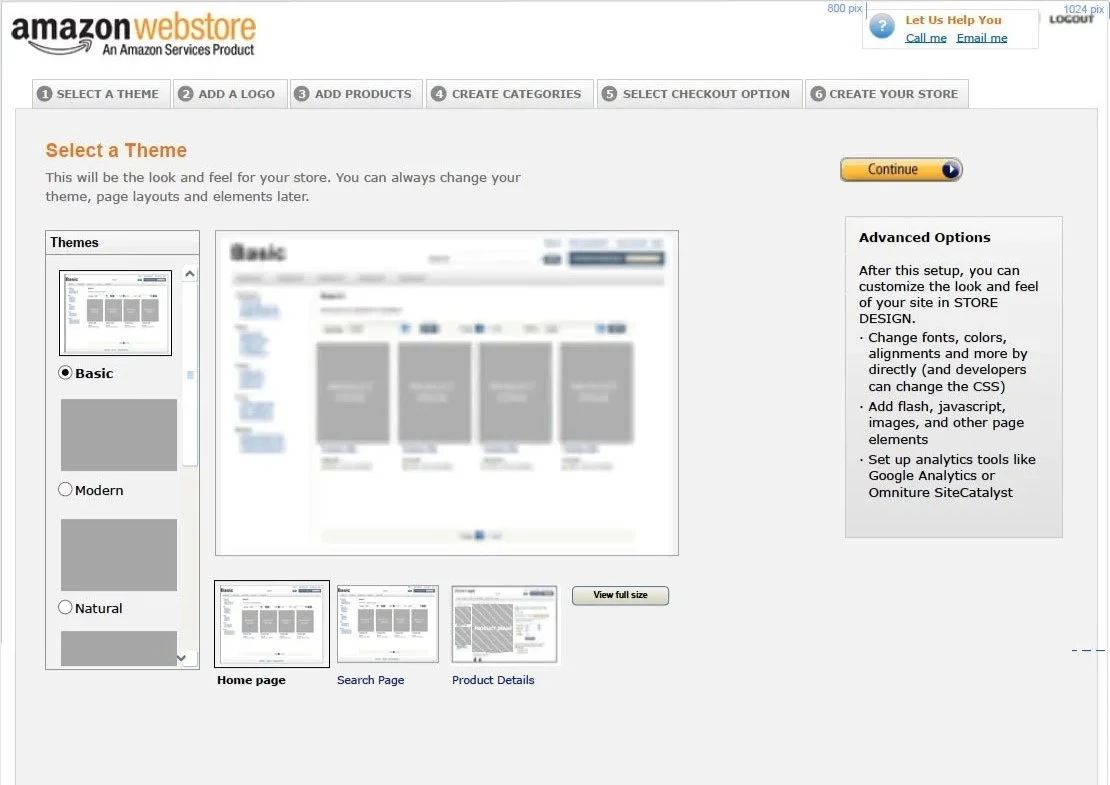The width and height of the screenshot is (1110, 785).
Task: Click the Natural theme gray thumbnail
Action: click(119, 555)
